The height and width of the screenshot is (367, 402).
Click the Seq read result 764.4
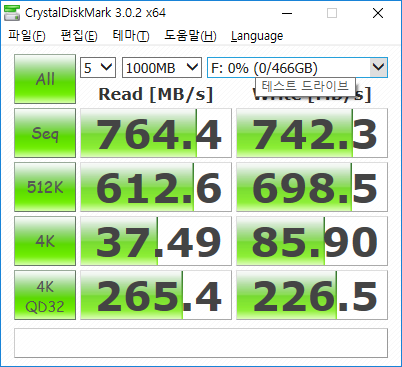point(156,133)
